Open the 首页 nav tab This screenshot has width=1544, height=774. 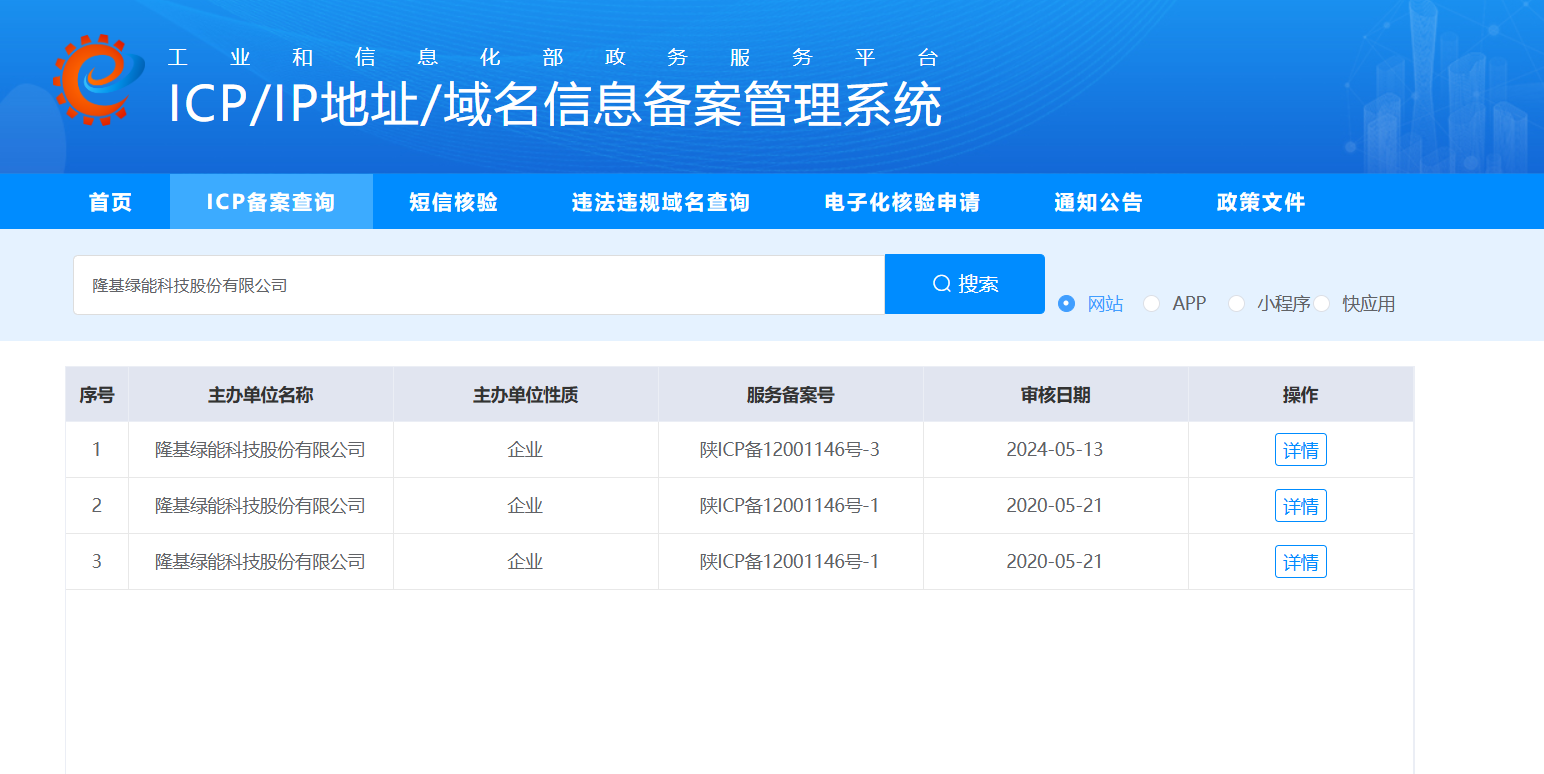(x=110, y=202)
